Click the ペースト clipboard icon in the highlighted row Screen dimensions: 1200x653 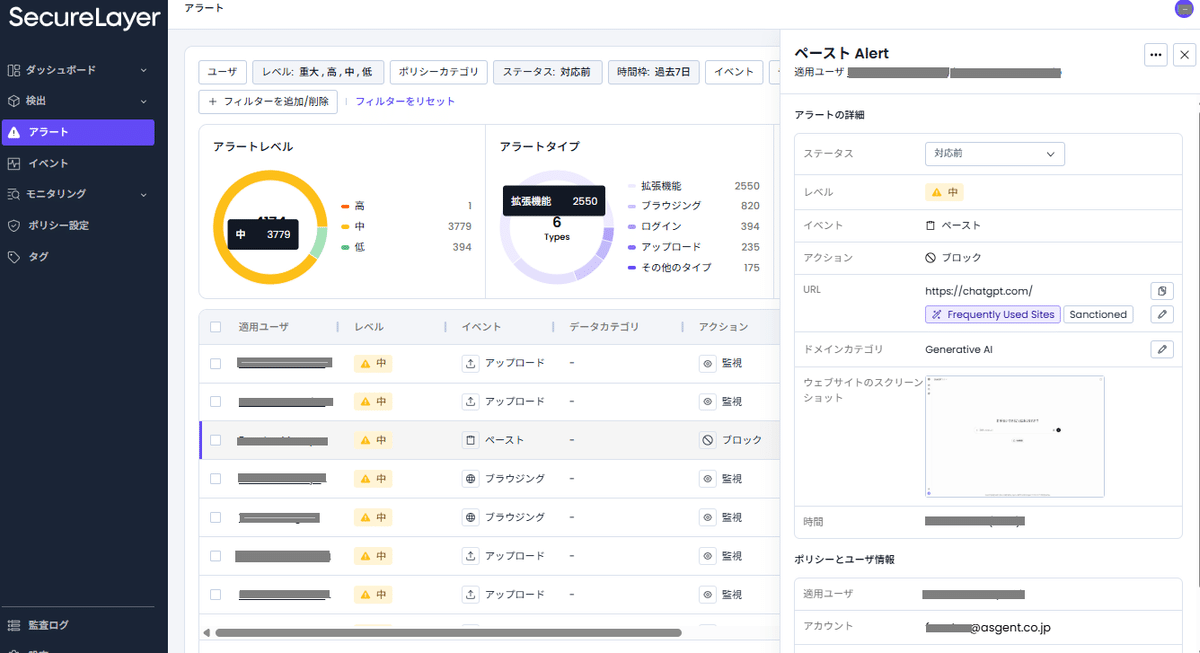[x=470, y=439]
